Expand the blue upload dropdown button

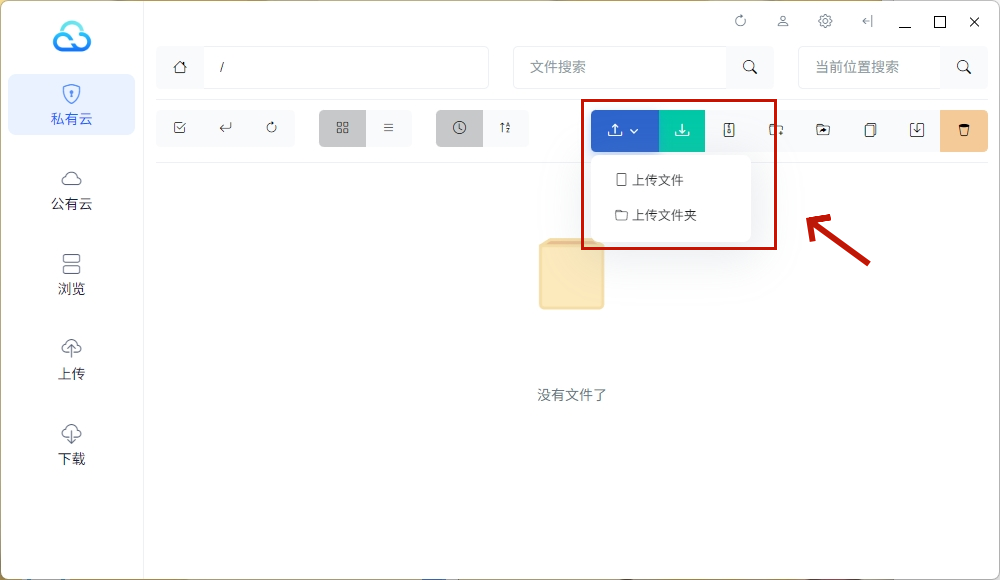click(x=624, y=130)
